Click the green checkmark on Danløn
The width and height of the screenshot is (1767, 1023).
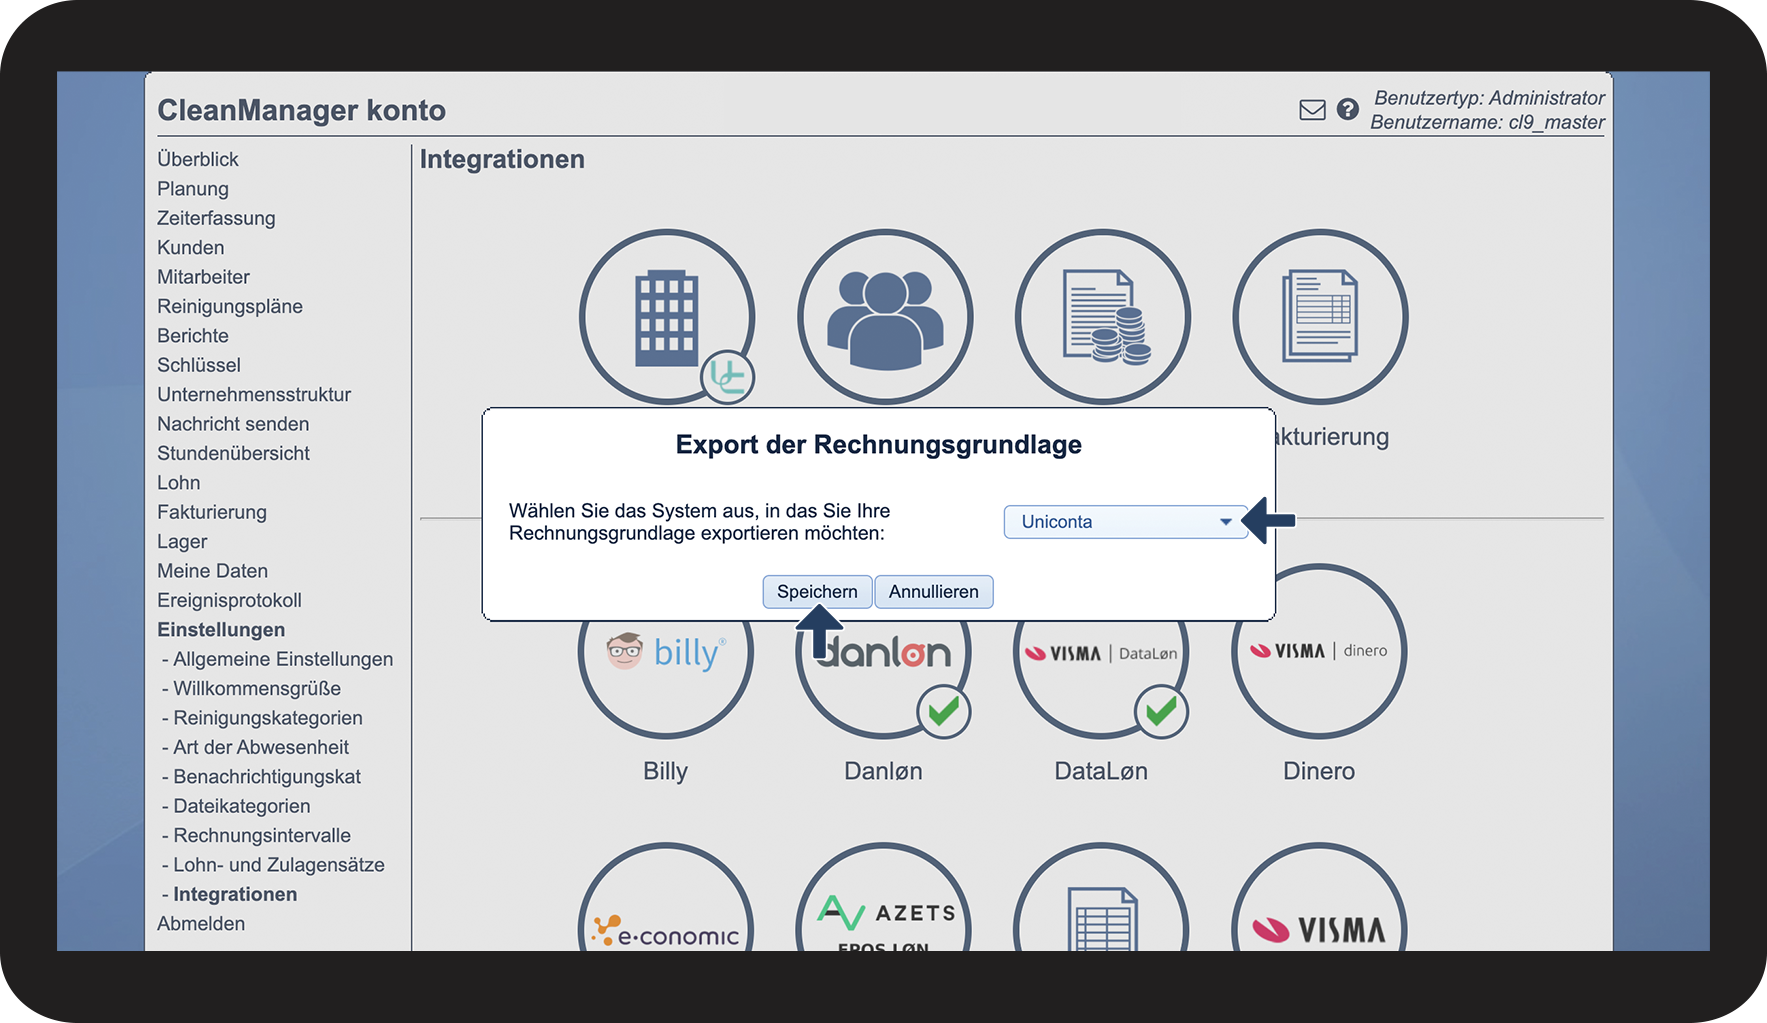point(943,711)
